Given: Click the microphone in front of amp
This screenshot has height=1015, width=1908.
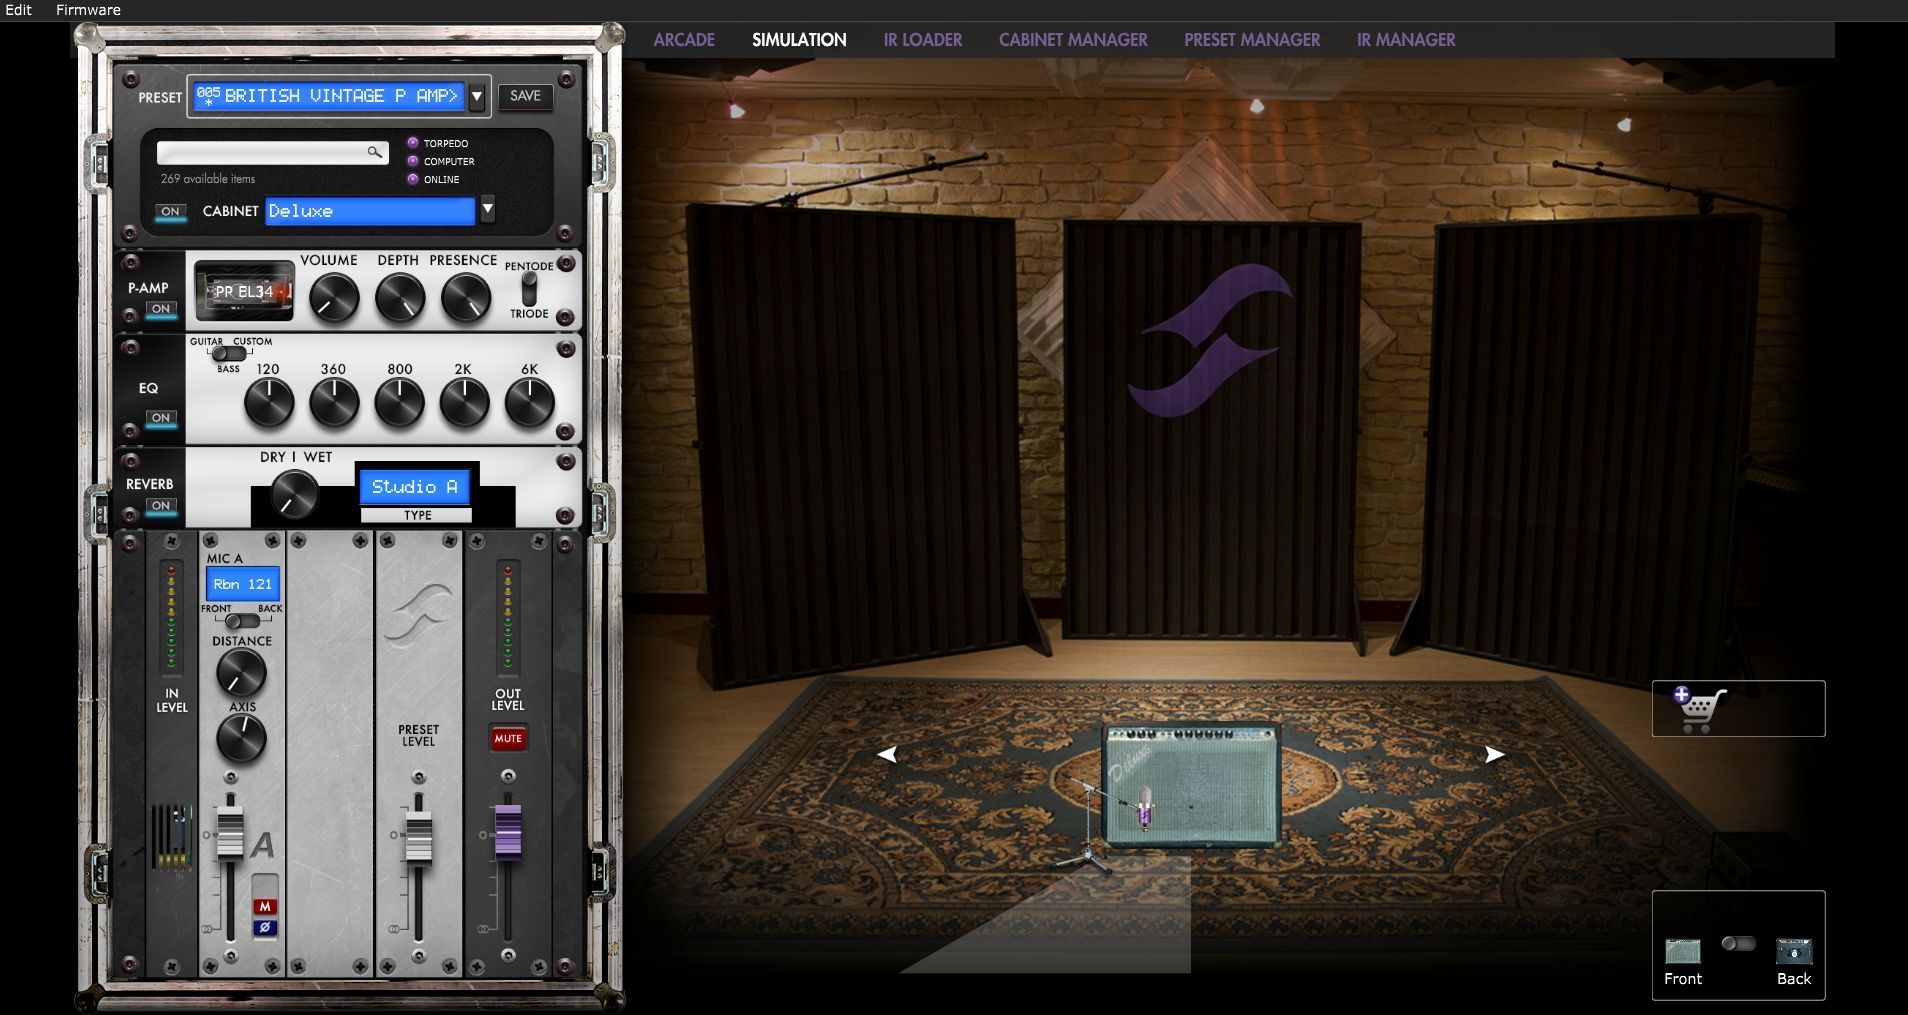Looking at the screenshot, I should 1144,805.
